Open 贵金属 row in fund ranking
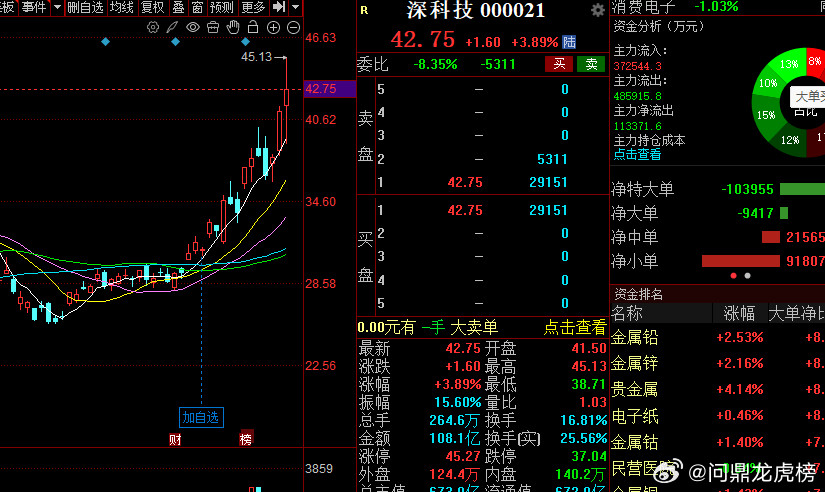Viewport: 825px width, 492px height. 718,389
